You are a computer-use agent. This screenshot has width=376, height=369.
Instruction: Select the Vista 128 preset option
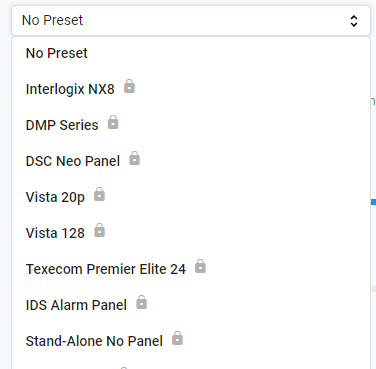[x=191, y=233]
